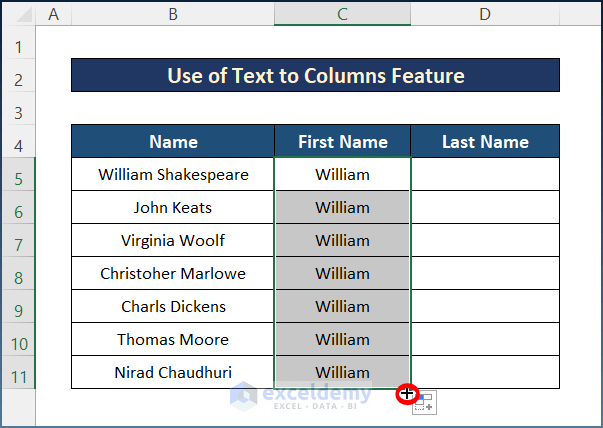Click the First Name cell in row 5
The image size is (603, 428).
[342, 175]
